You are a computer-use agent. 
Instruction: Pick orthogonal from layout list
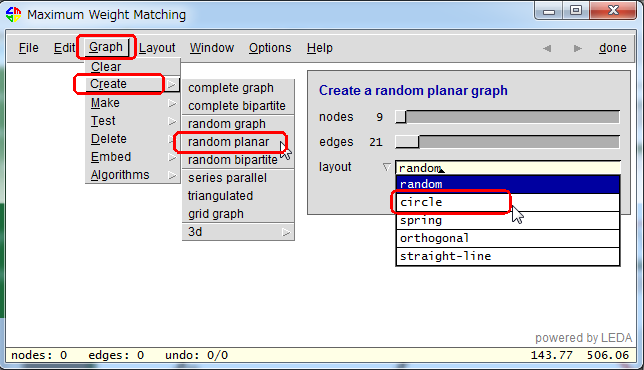508,238
